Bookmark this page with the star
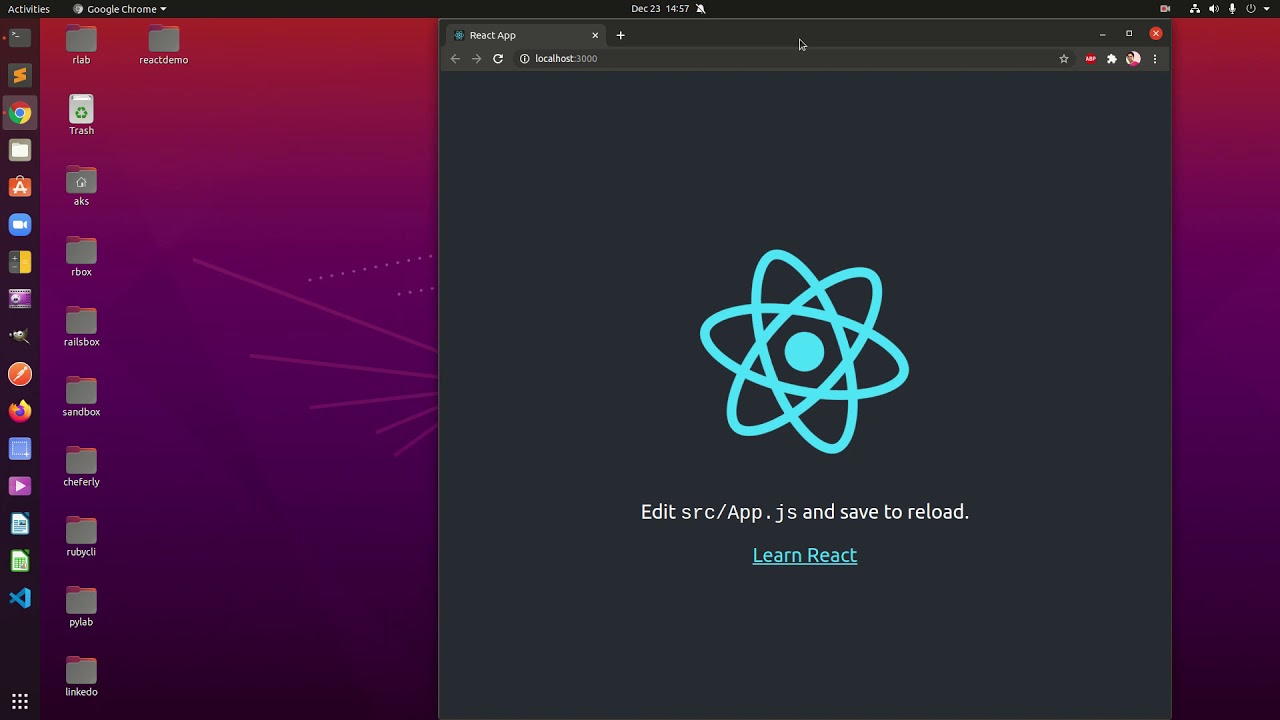This screenshot has height=720, width=1280. pyautogui.click(x=1064, y=59)
